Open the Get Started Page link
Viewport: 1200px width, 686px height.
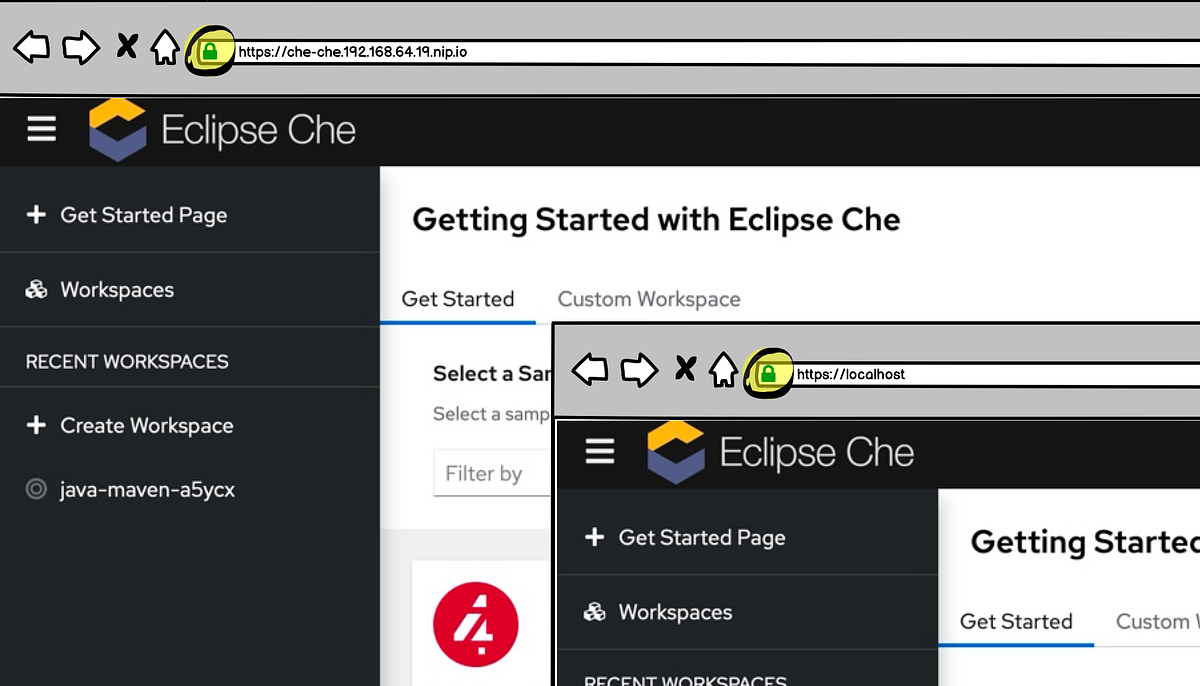(x=144, y=214)
